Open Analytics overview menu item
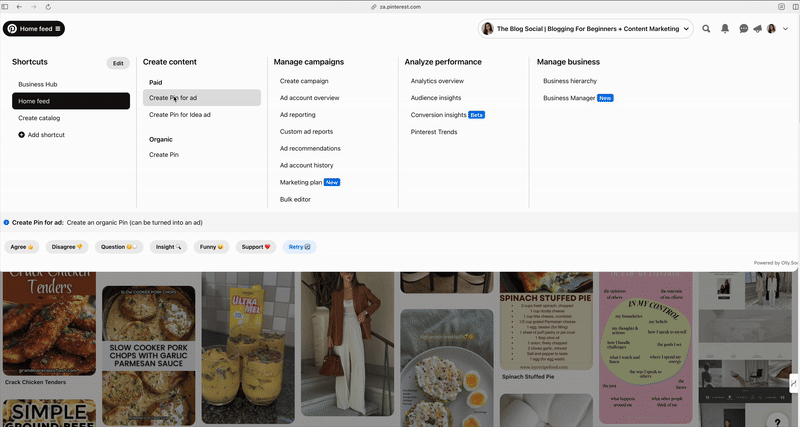800x427 pixels. (x=437, y=81)
